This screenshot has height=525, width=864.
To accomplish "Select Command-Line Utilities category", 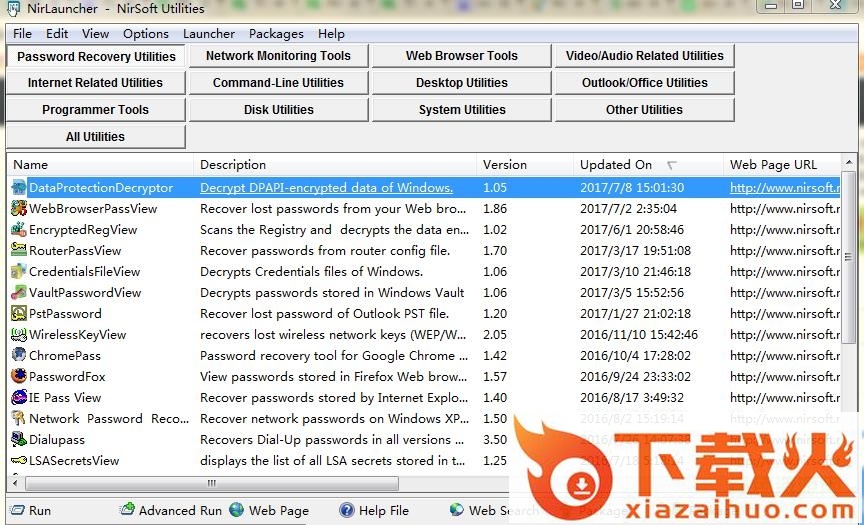I will 278,83.
